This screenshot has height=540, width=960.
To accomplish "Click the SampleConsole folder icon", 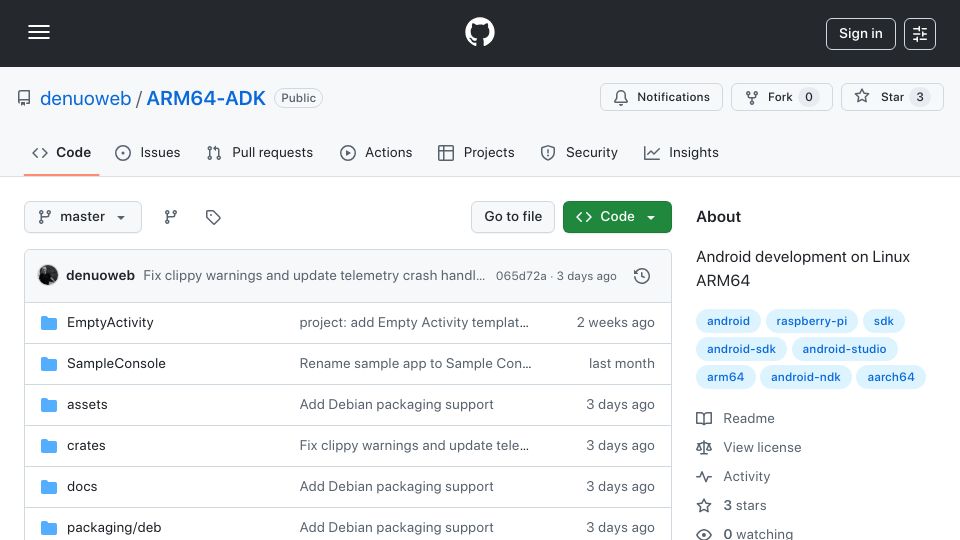I will point(49,364).
